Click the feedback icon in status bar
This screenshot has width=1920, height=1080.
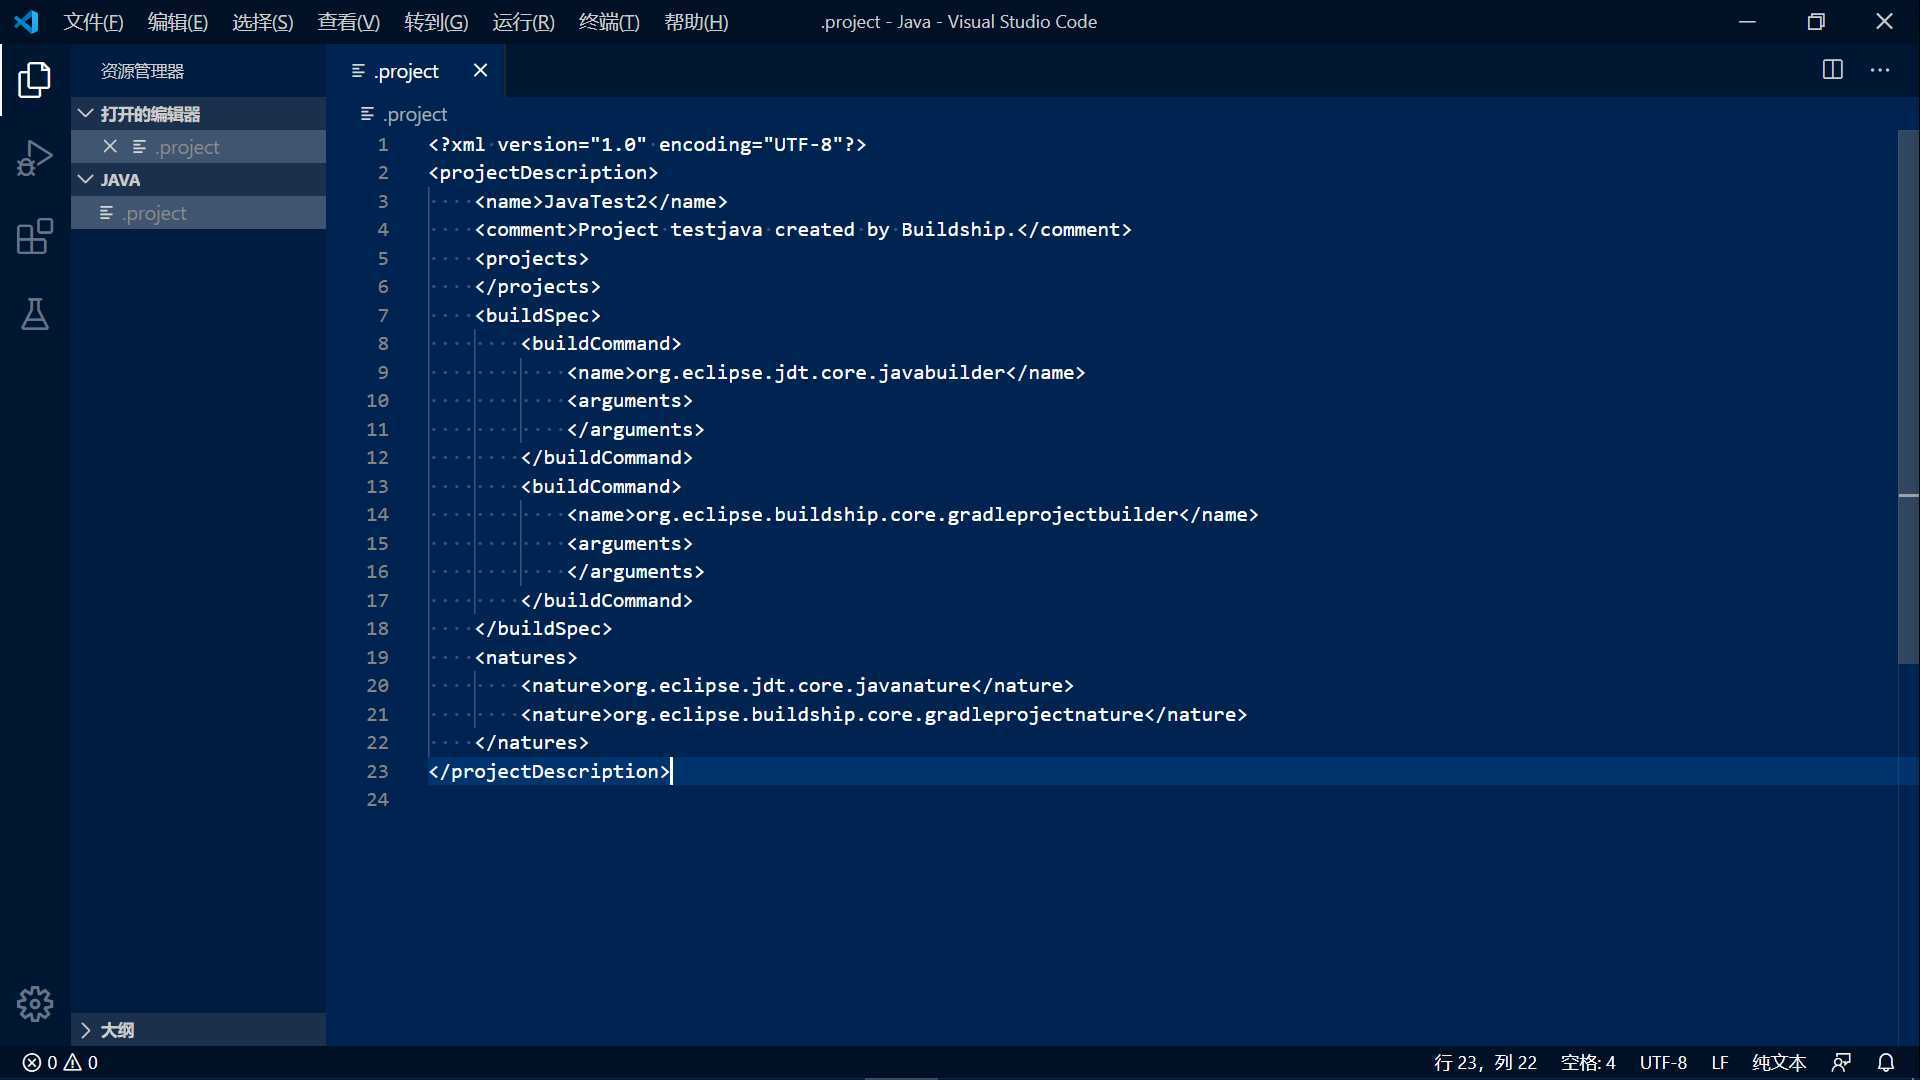click(1841, 1063)
